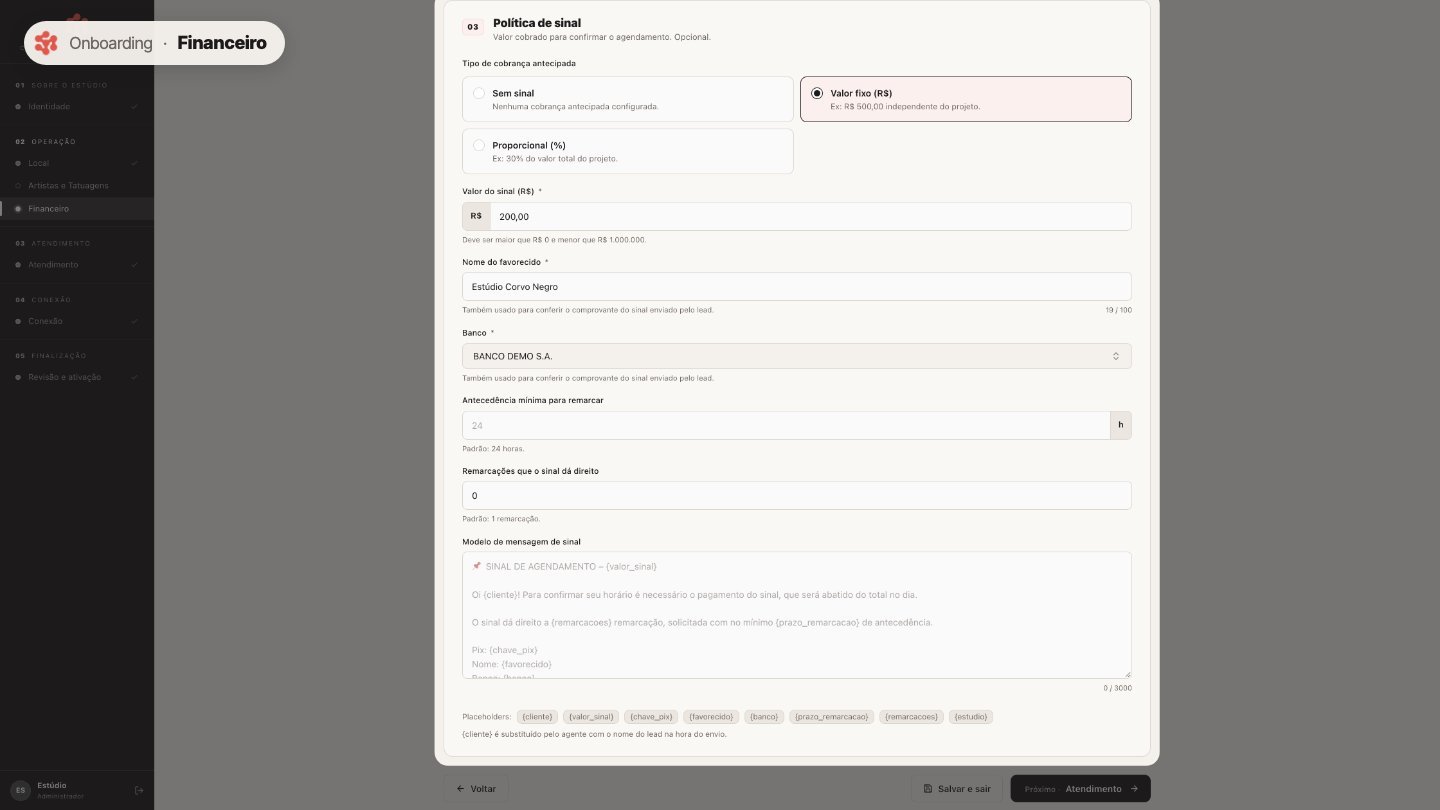Click the Salvar e sair button

pos(957,788)
